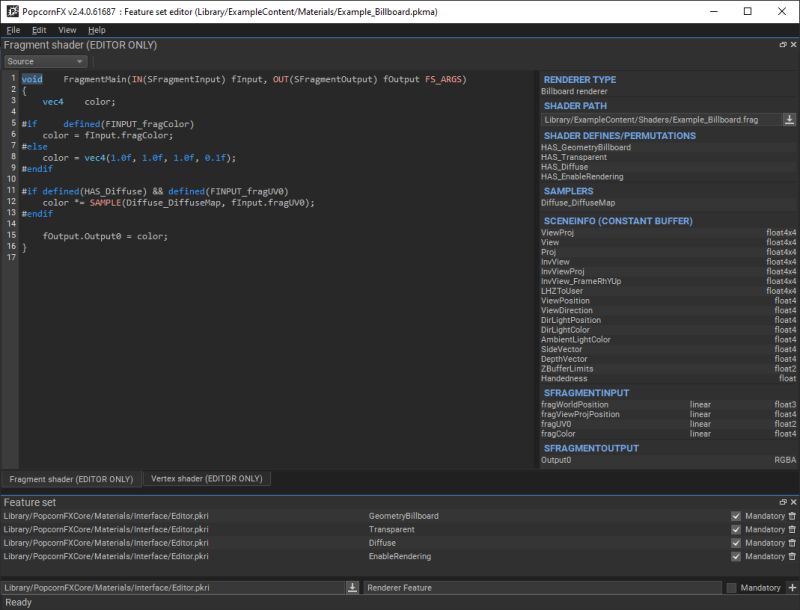Open the File menu
Image resolution: width=800 pixels, height=610 pixels.
coord(13,30)
